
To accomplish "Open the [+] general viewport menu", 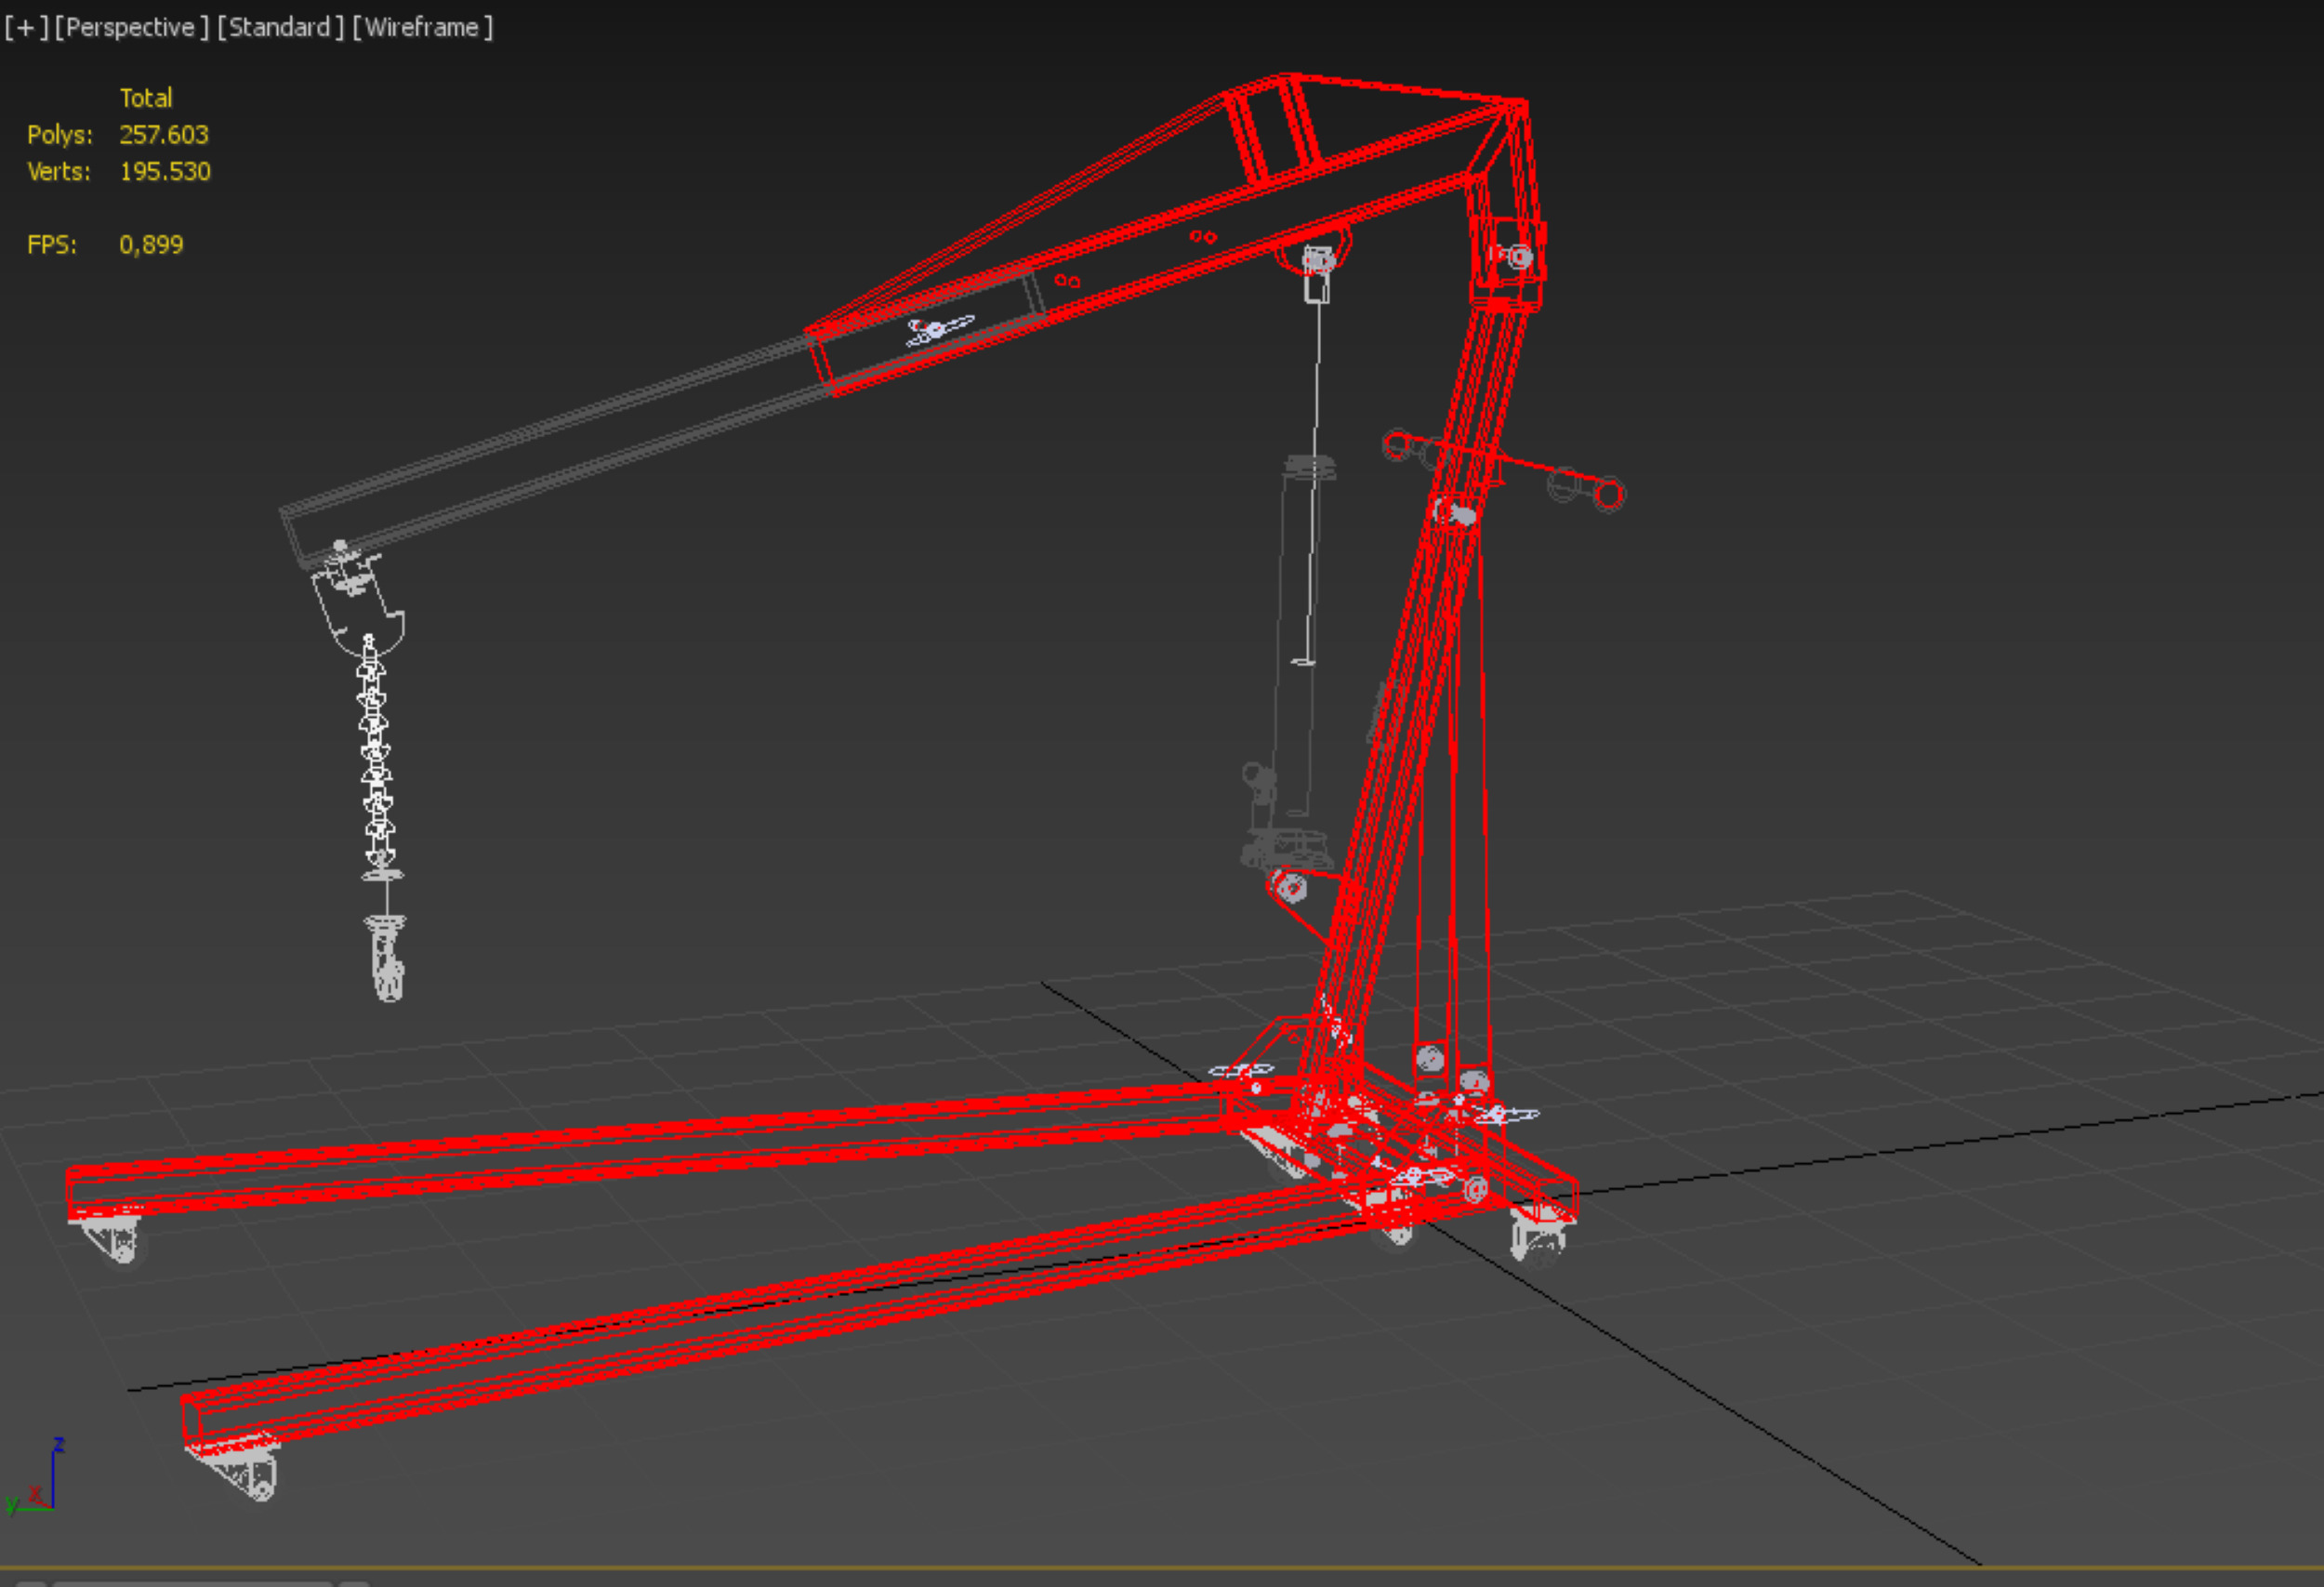I will 26,27.
